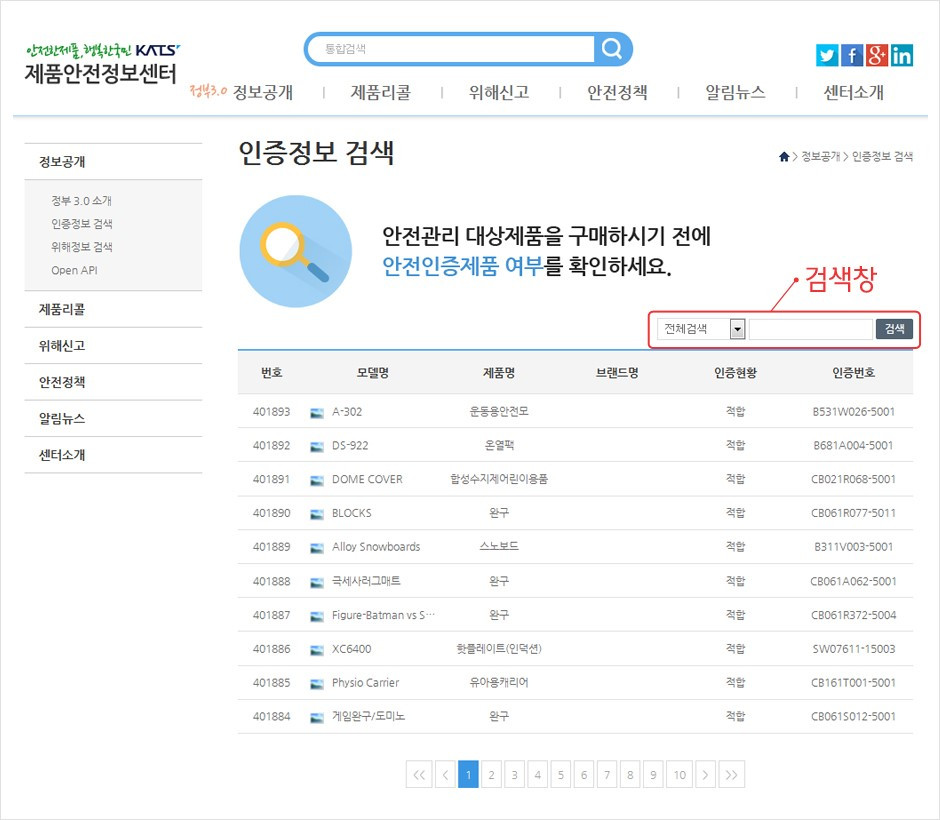Open the LinkedIn social icon
The image size is (940, 820).
[x=902, y=56]
